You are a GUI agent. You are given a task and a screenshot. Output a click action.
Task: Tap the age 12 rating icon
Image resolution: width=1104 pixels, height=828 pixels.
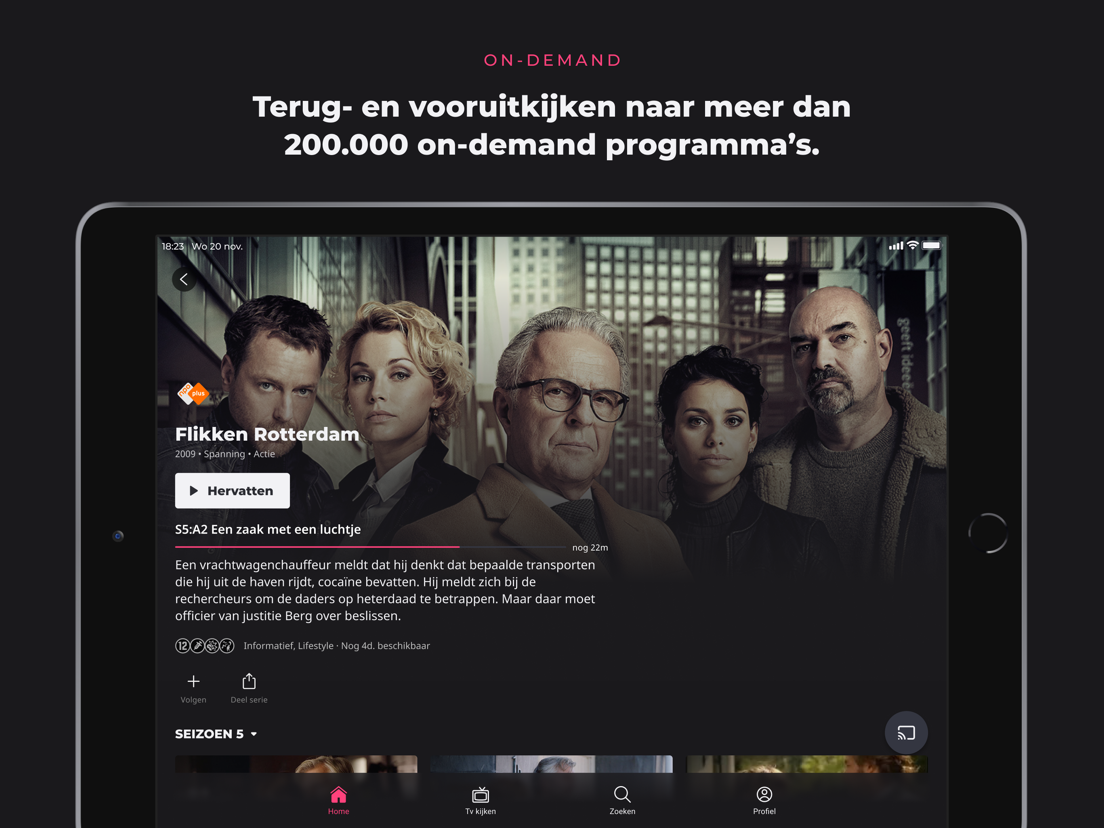pyautogui.click(x=182, y=646)
